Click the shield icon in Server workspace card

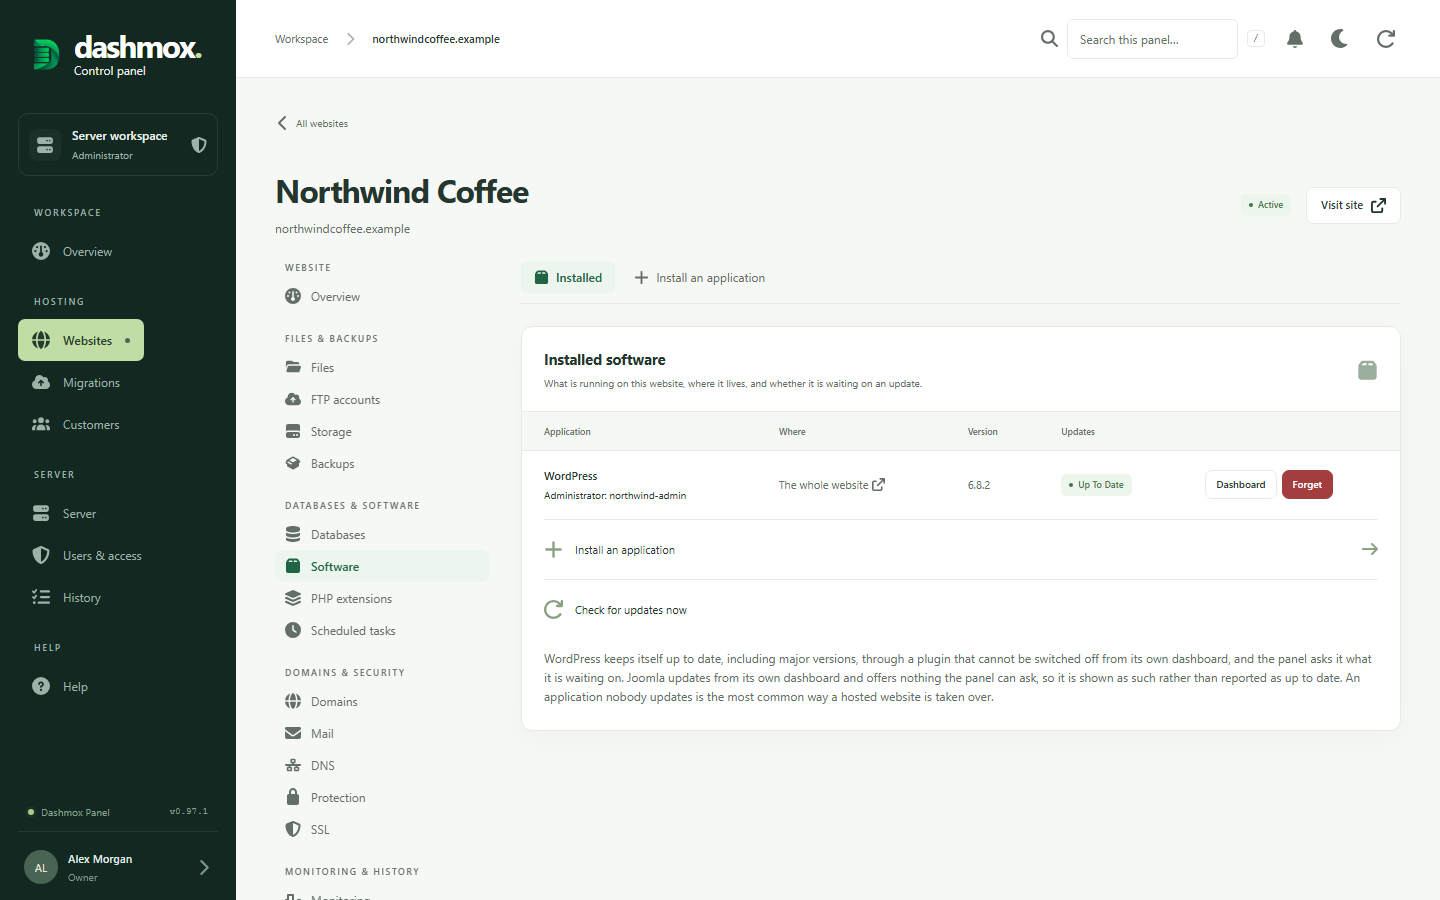199,145
